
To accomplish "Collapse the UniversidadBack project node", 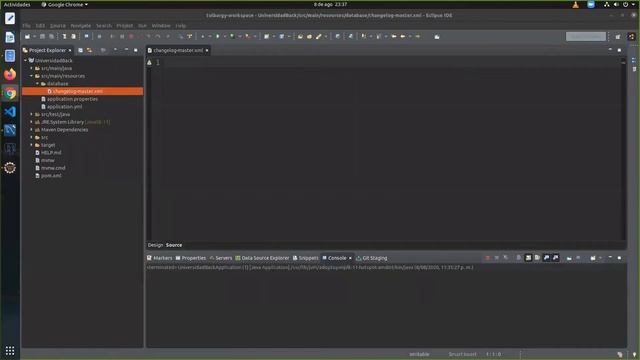I will [25, 60].
